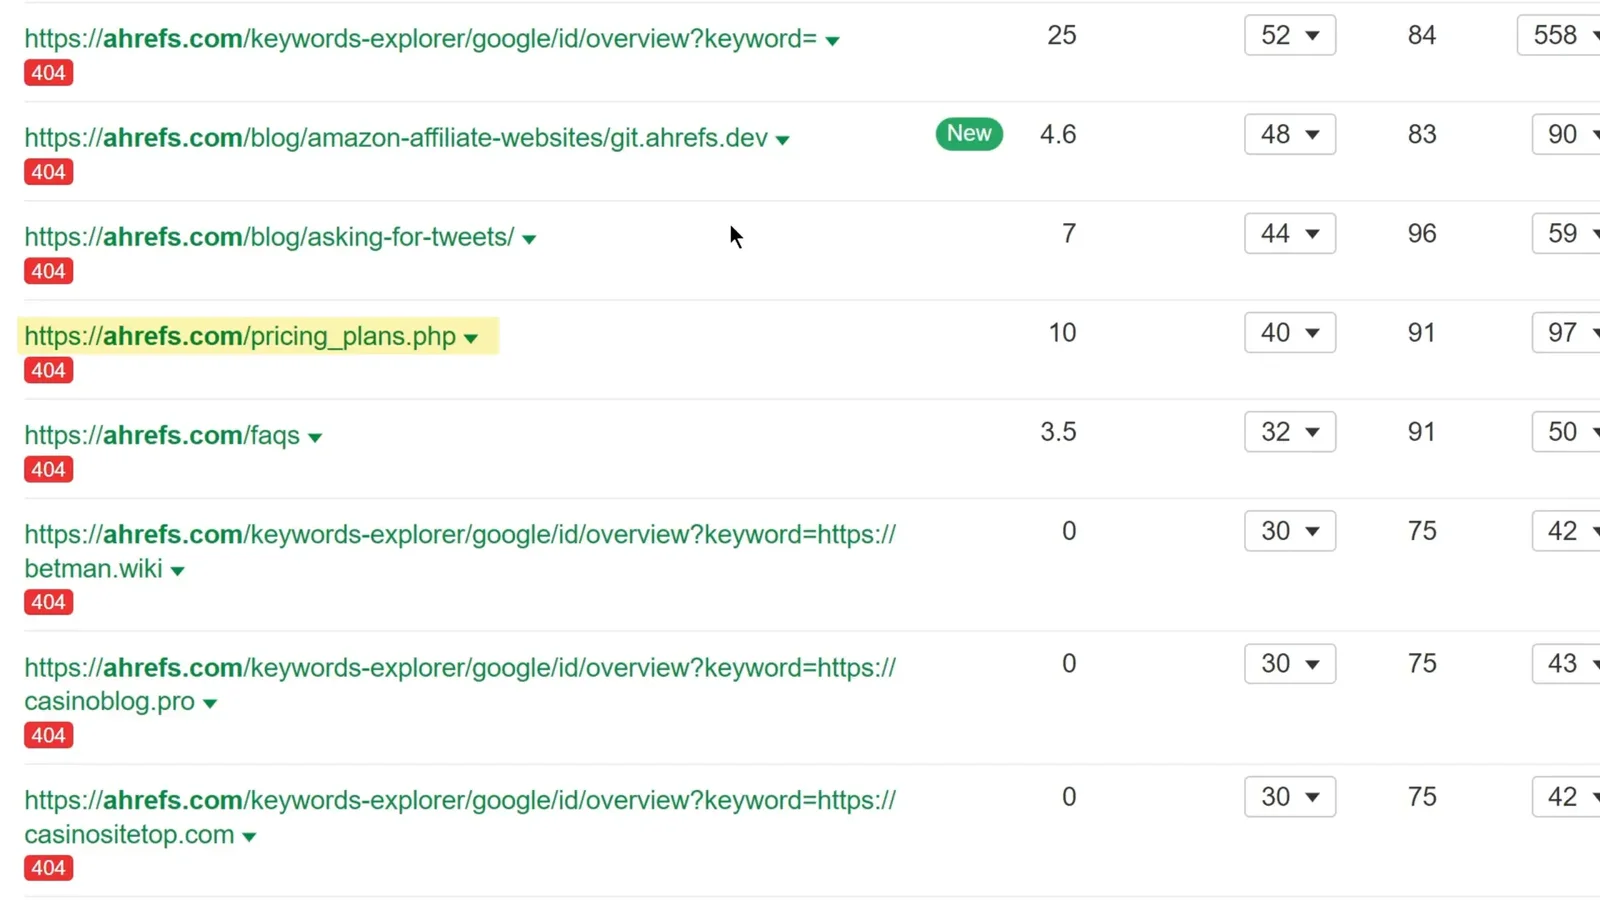This screenshot has height=900, width=1600.
Task: Expand caret menu after casinoblog.pro URL
Action: click(210, 704)
